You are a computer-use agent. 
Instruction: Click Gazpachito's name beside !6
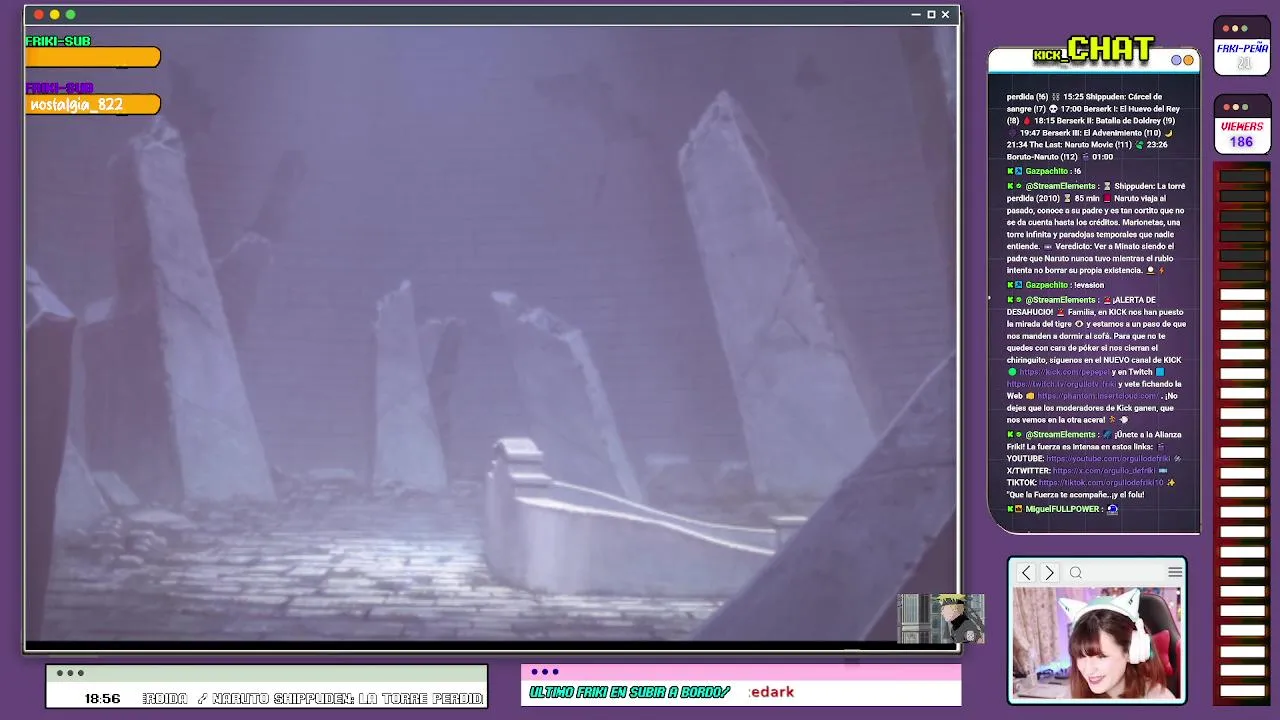[x=1046, y=171]
